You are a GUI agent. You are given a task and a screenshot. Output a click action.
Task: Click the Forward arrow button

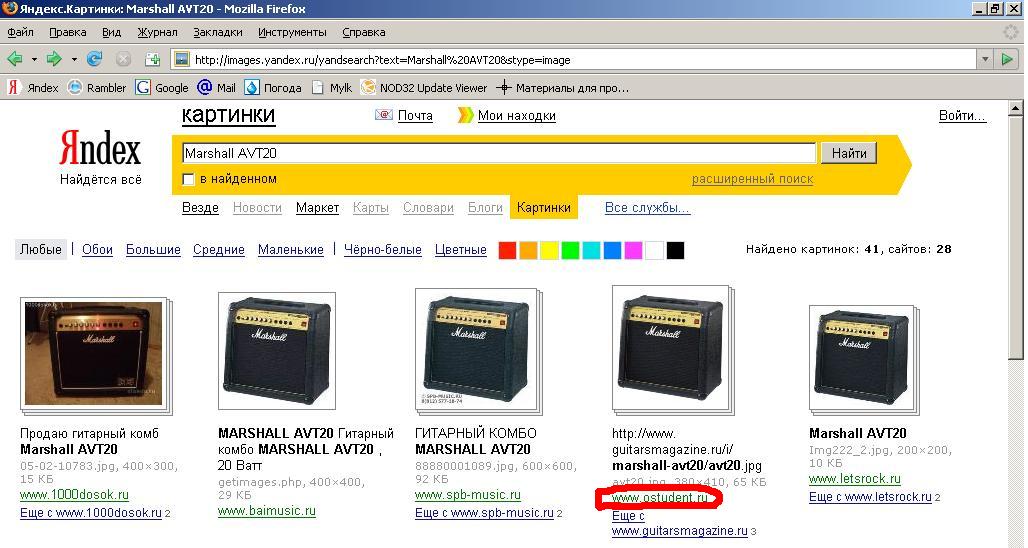pos(54,59)
